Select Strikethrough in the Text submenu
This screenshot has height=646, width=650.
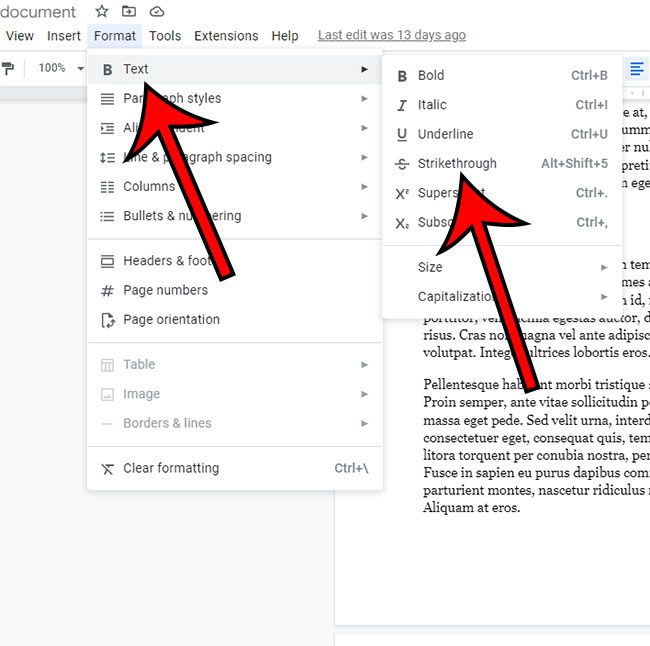[x=457, y=163]
